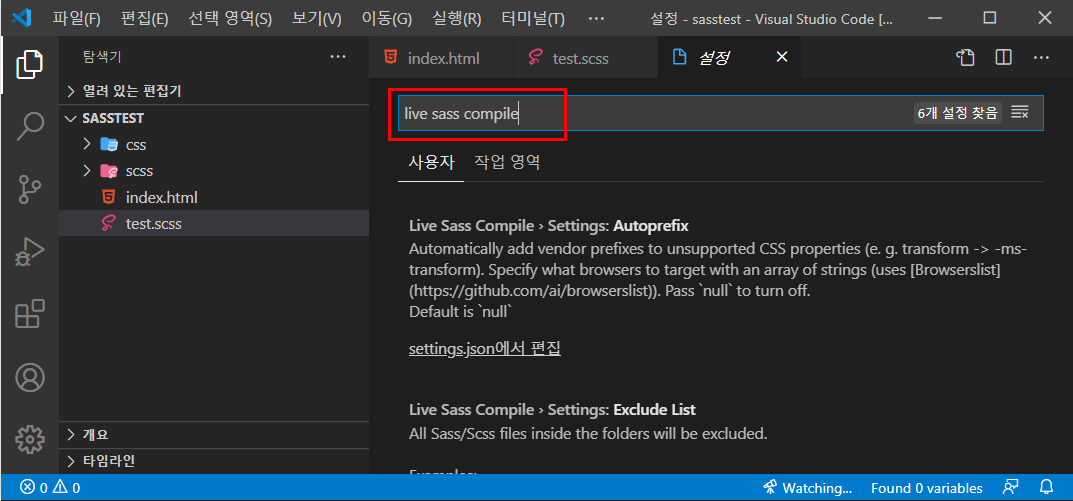The height and width of the screenshot is (501, 1073).
Task: Click the errors and warnings status indicator
Action: [50, 488]
